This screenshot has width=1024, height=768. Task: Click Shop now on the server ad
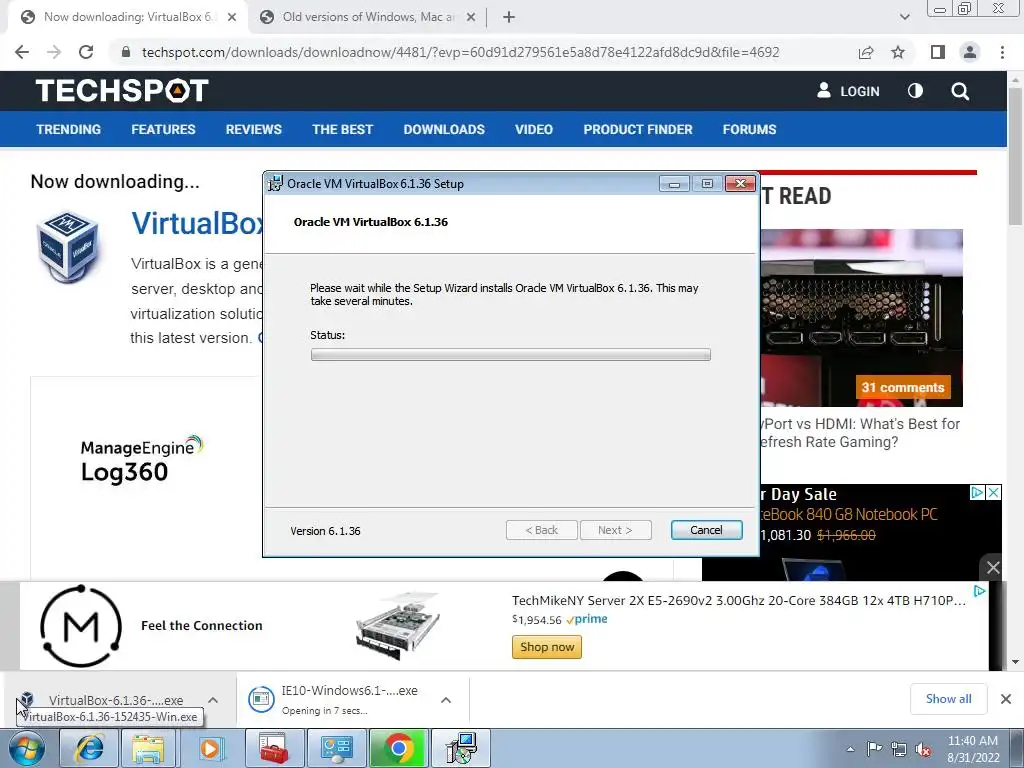point(547,647)
